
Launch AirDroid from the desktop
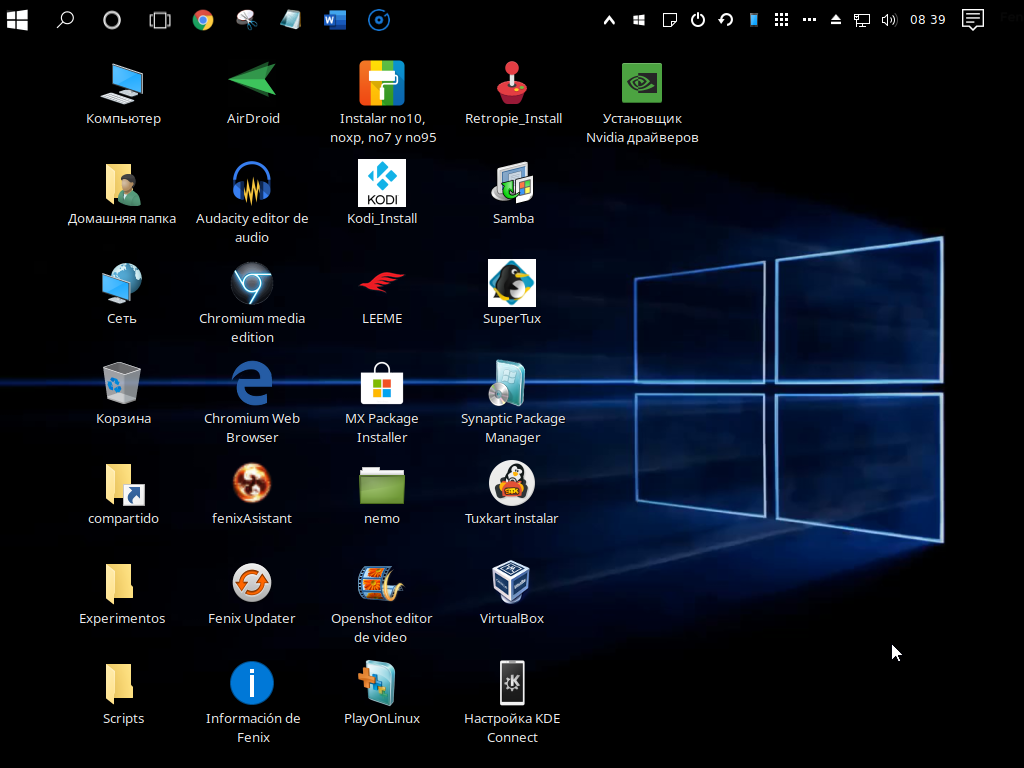click(x=252, y=80)
